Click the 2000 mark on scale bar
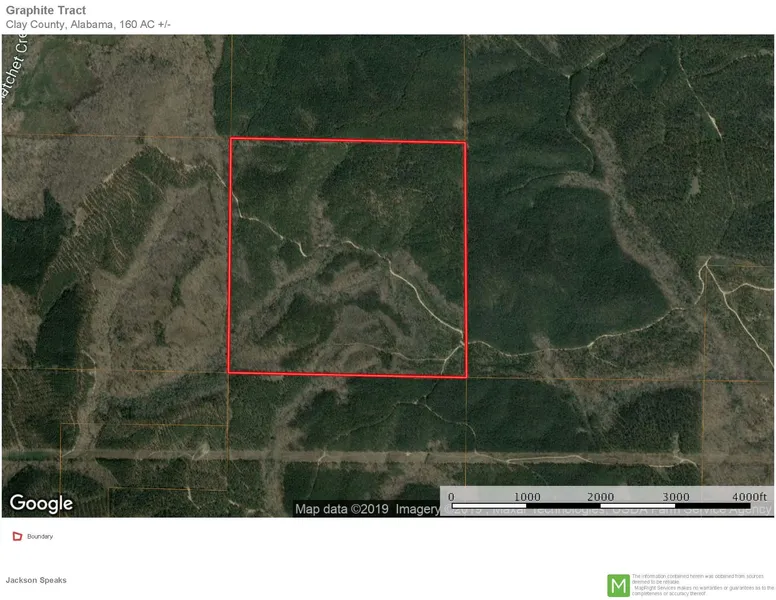 coord(600,497)
